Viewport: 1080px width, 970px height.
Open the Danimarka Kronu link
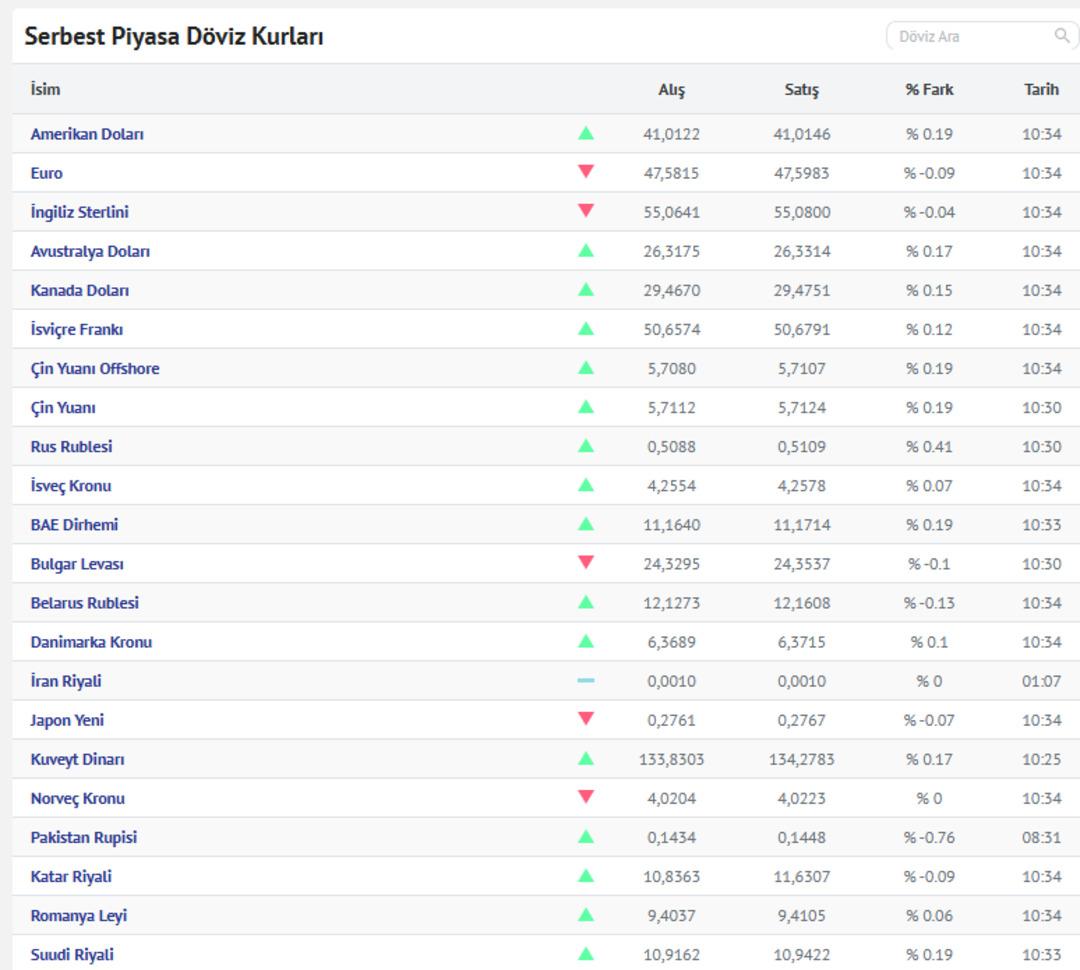(92, 642)
